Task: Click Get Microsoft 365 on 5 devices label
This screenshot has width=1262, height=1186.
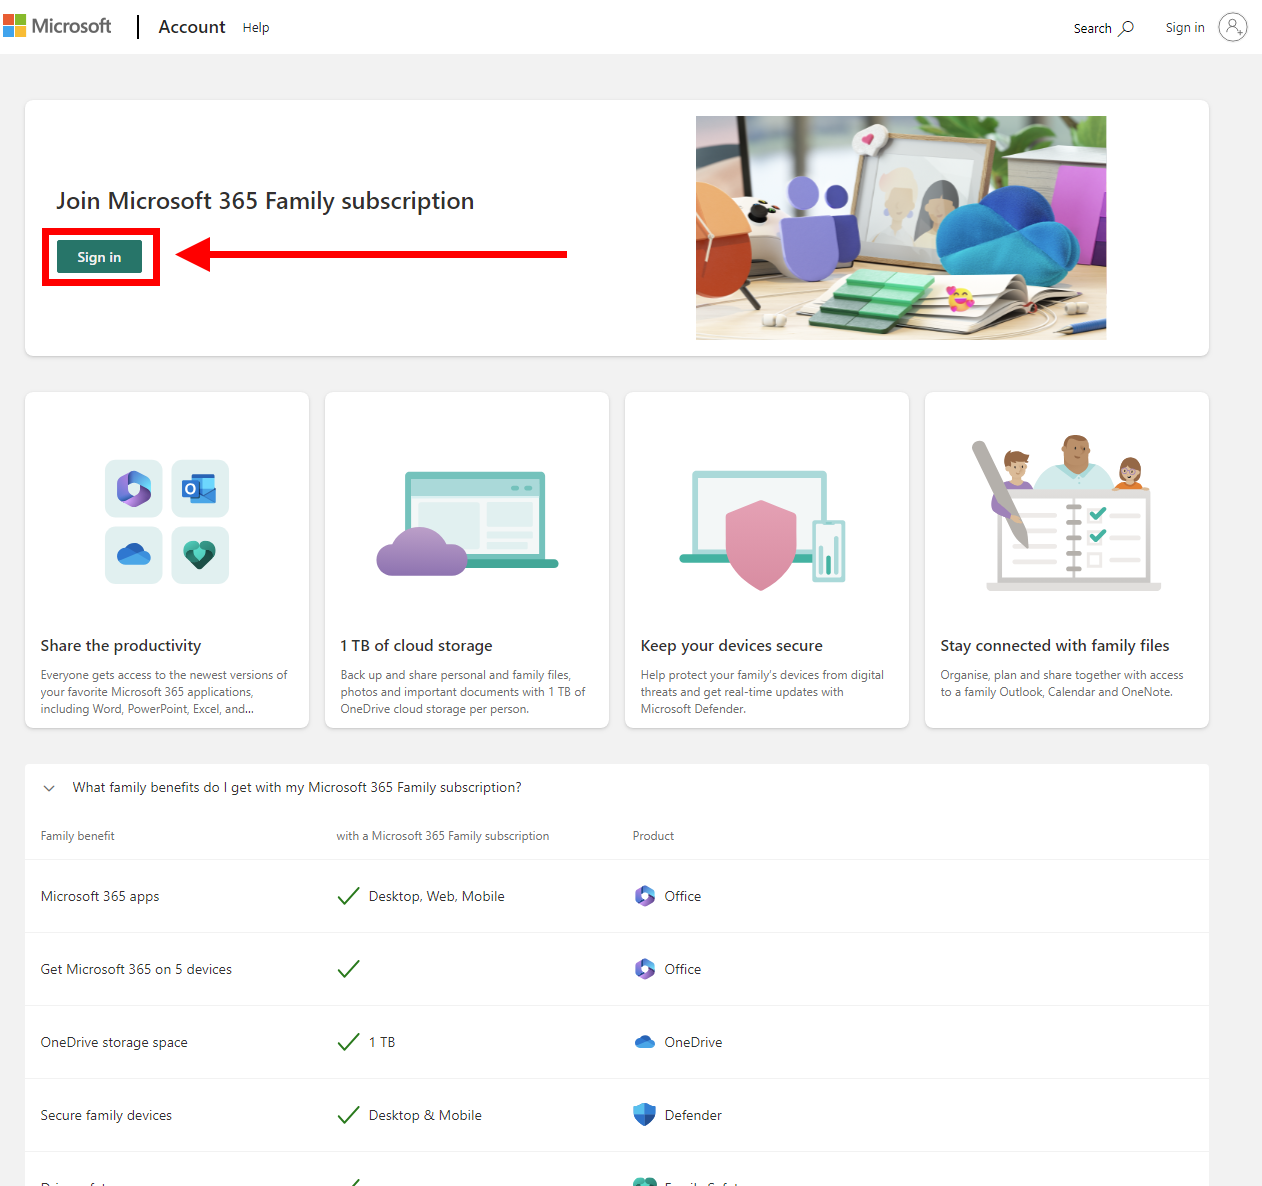Action: (x=136, y=970)
